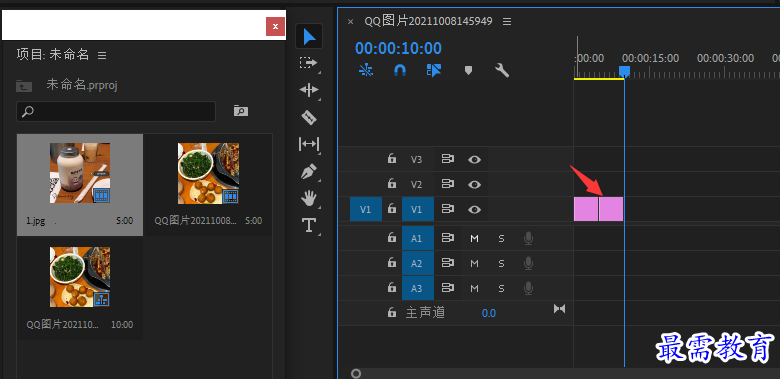Image resolution: width=780 pixels, height=379 pixels.
Task: Toggle sync lock on V2
Action: pyautogui.click(x=448, y=184)
